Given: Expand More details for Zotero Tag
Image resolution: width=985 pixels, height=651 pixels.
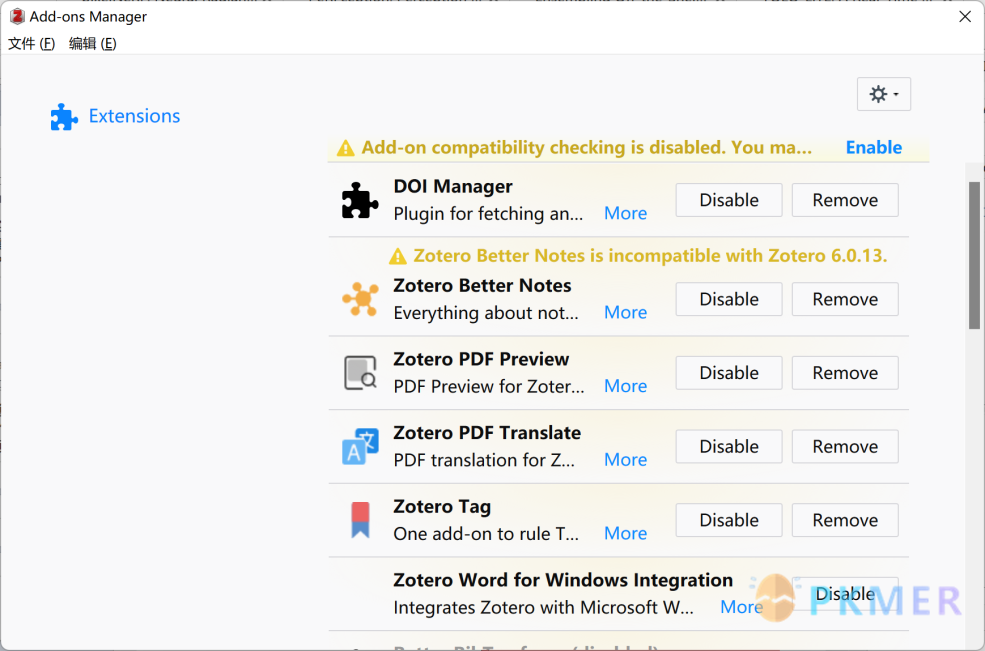Looking at the screenshot, I should coord(625,533).
